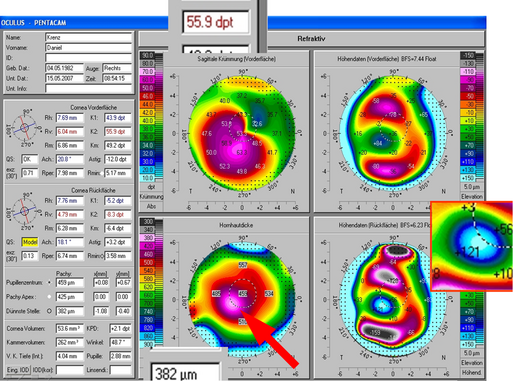Click the back K2 value -8.3 dpt
This screenshot has width=513, height=381.
pos(118,215)
